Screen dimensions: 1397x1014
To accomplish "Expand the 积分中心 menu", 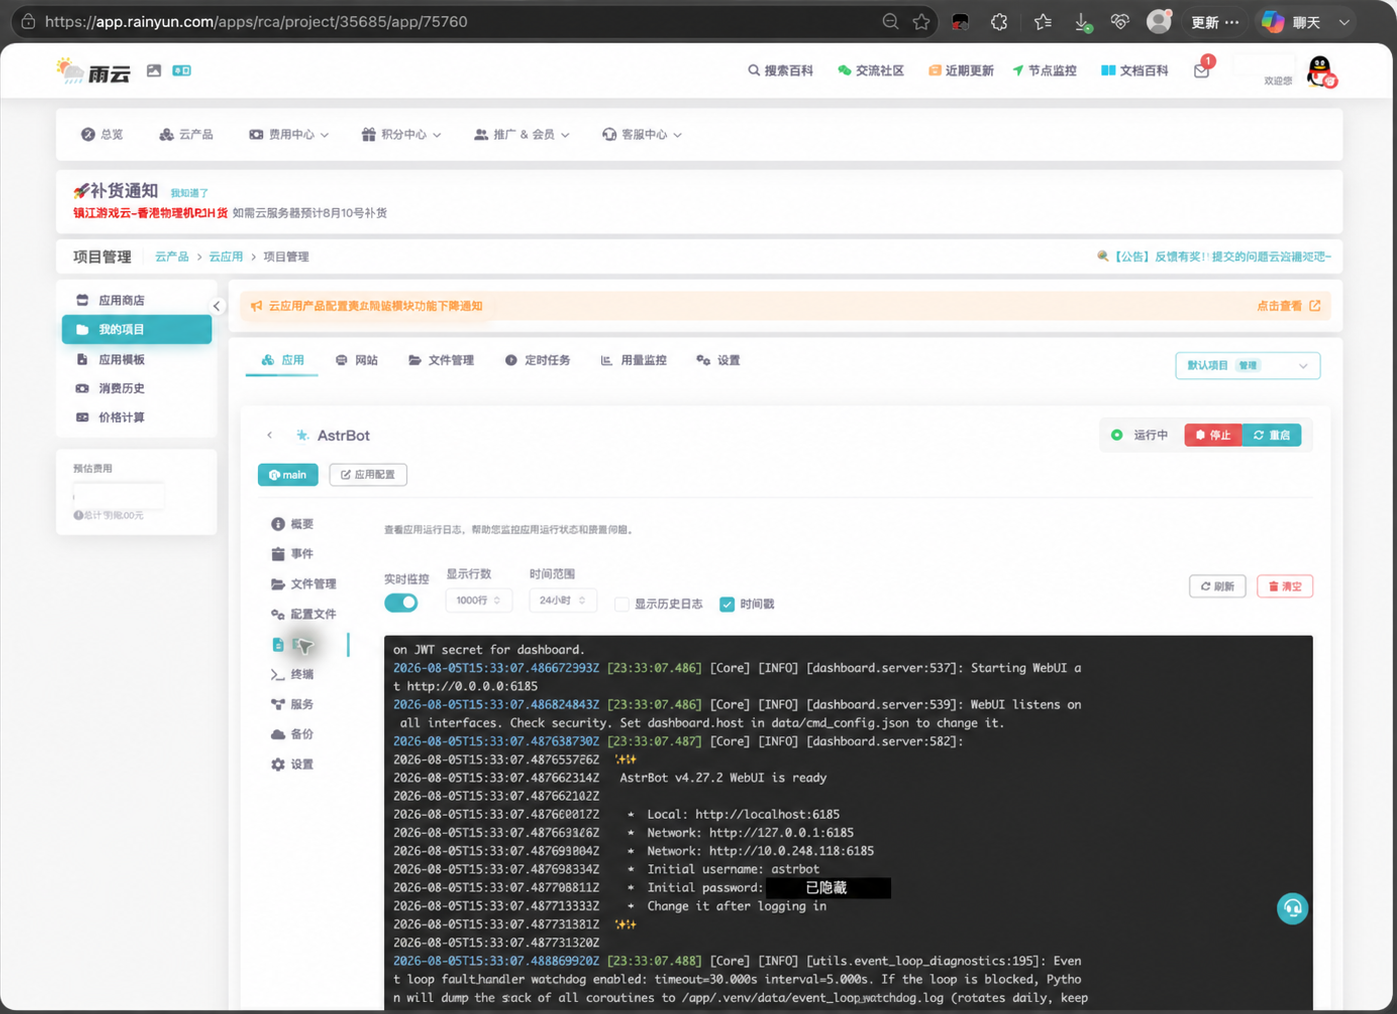I will pyautogui.click(x=401, y=134).
